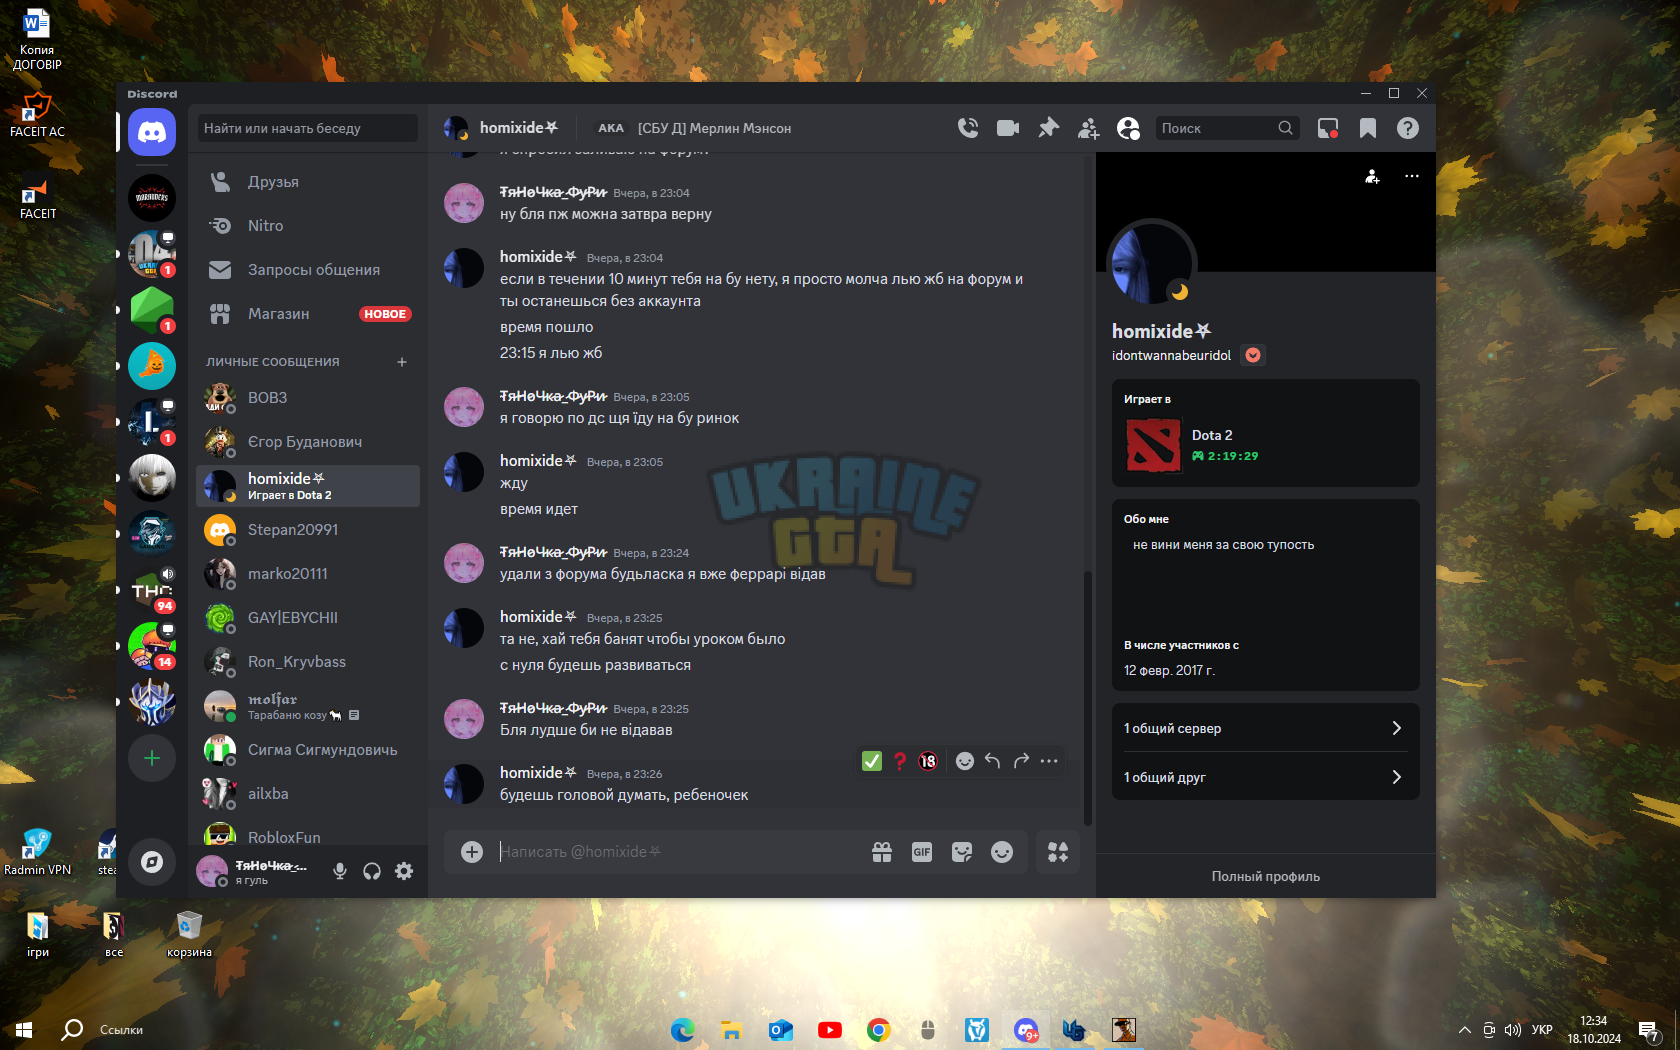Open the Discord inbox
The height and width of the screenshot is (1050, 1680).
tap(1328, 128)
